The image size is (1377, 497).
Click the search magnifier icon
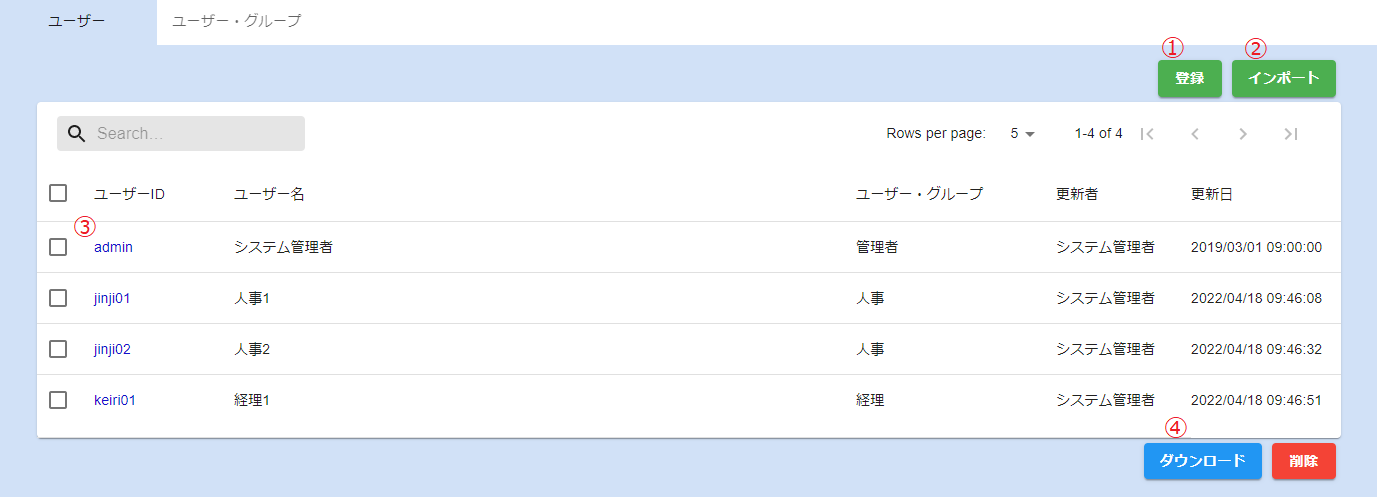click(76, 134)
